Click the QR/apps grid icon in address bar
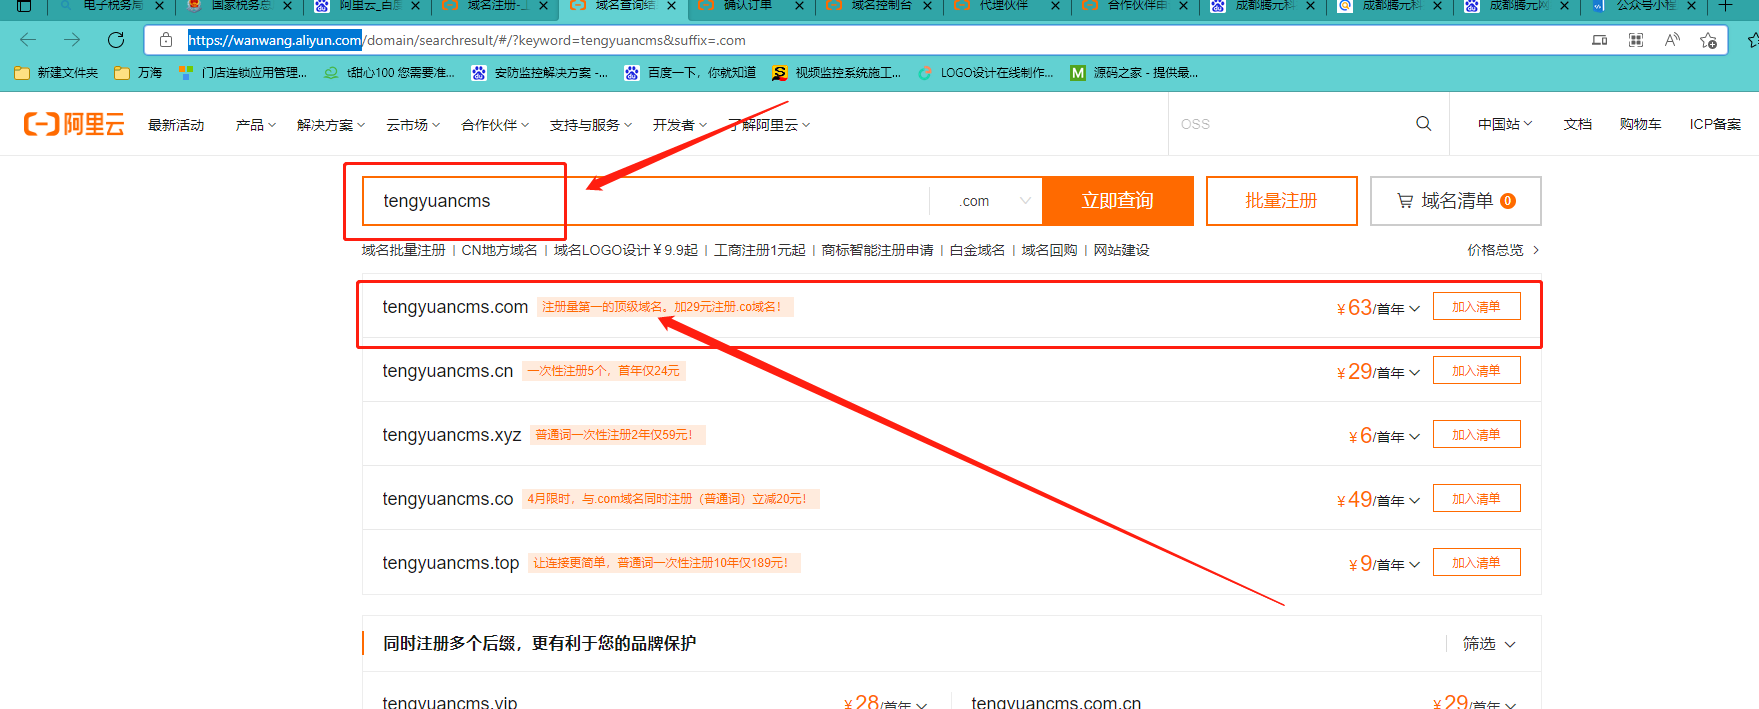 tap(1636, 40)
